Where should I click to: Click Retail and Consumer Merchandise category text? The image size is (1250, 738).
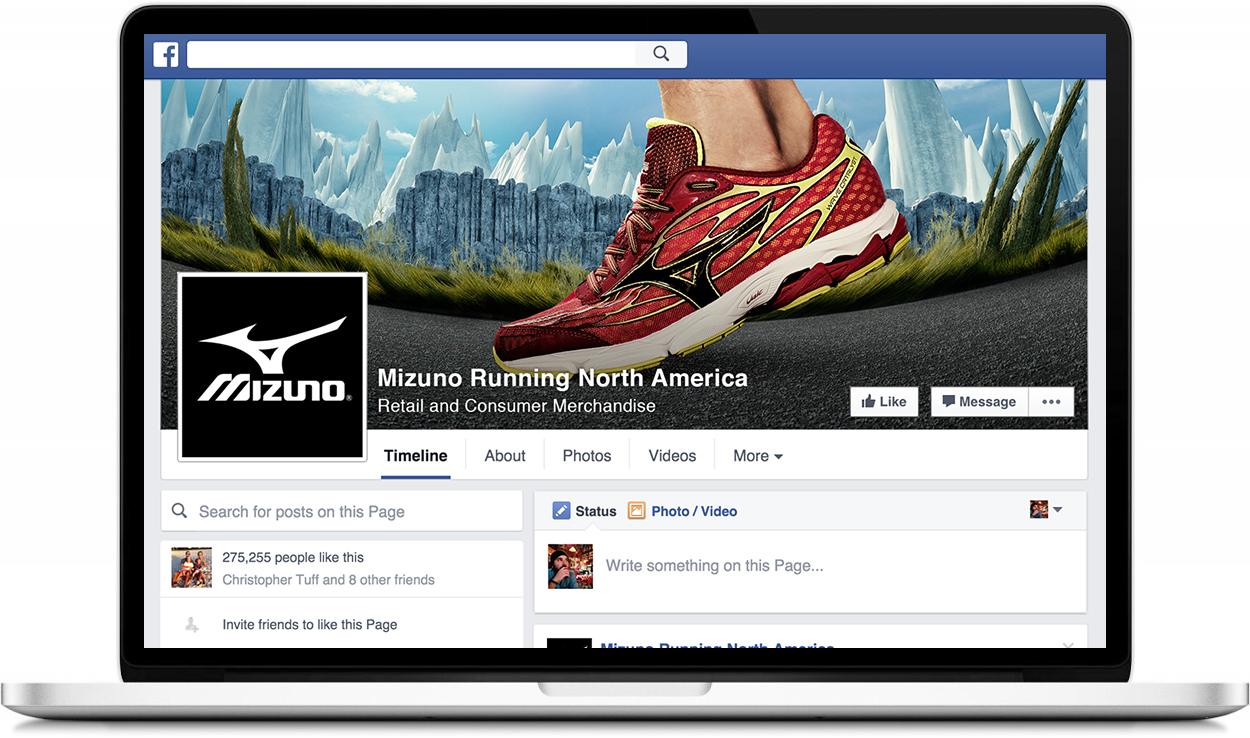pos(517,406)
